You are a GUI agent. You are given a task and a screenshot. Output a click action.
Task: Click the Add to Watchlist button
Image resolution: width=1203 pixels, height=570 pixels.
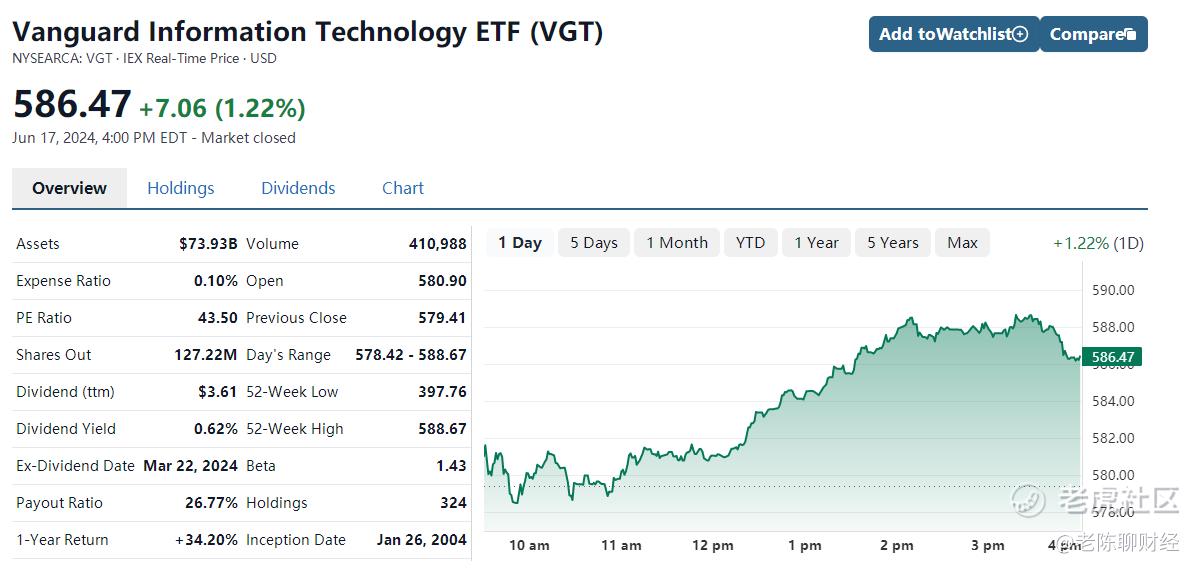tap(954, 34)
